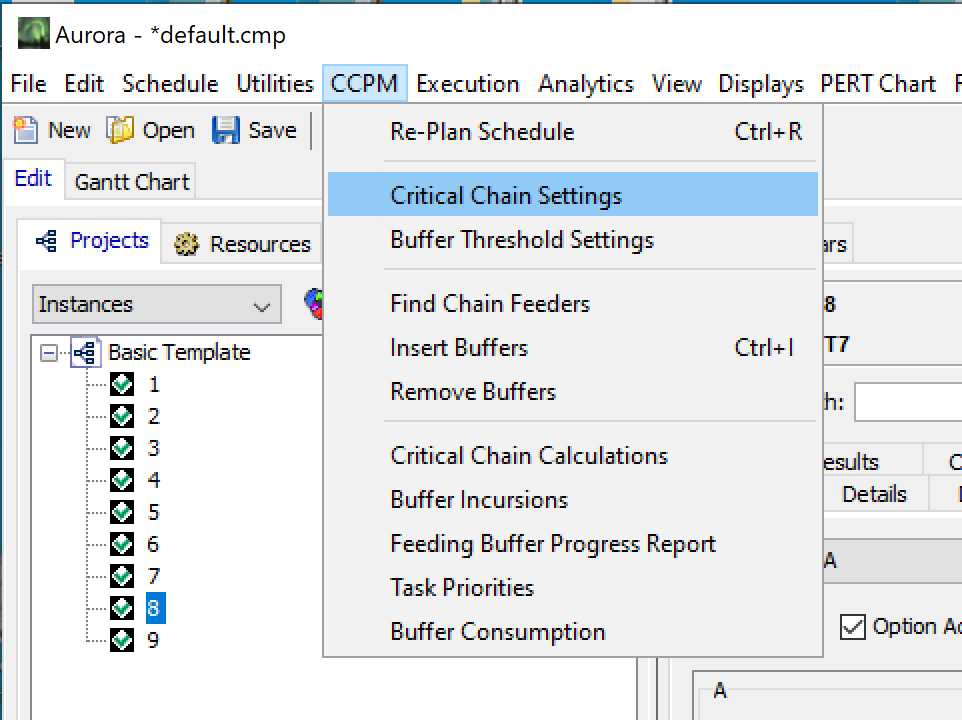Click the green check icon for task 3

122,448
